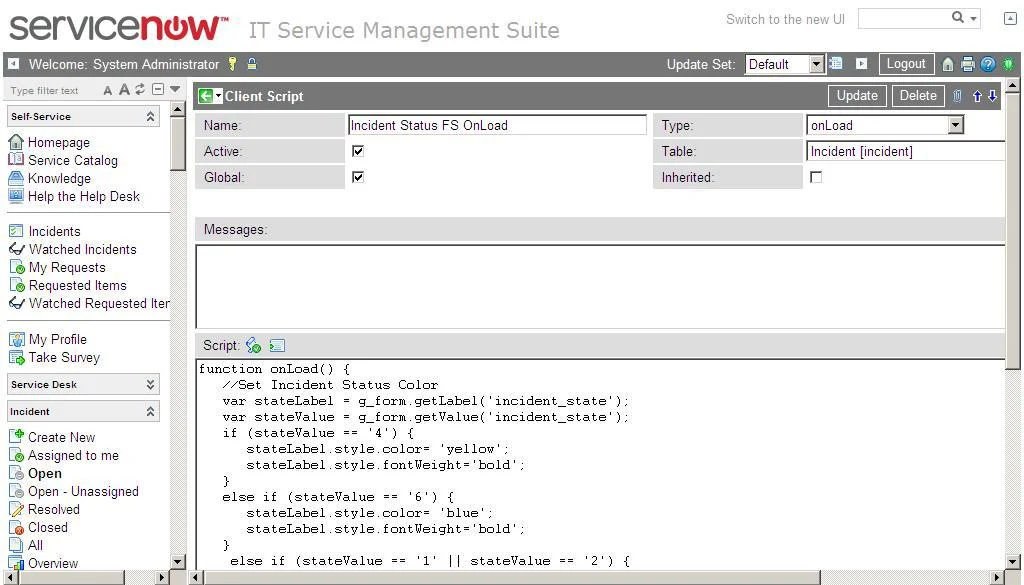Click the Logout button
Screen dimensions: 1024x585
point(906,64)
